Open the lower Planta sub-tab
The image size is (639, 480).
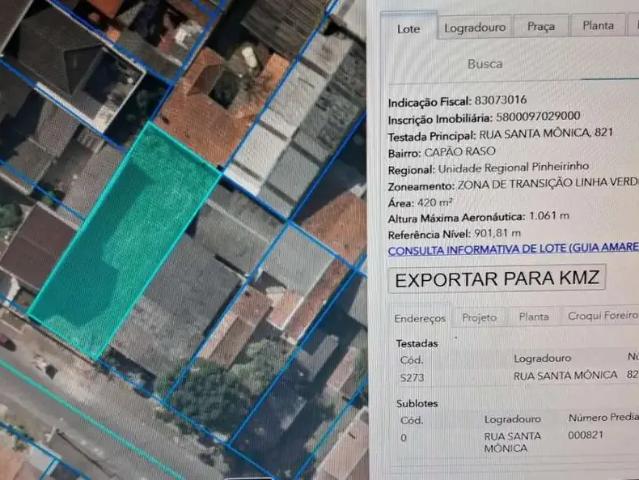pyautogui.click(x=533, y=317)
